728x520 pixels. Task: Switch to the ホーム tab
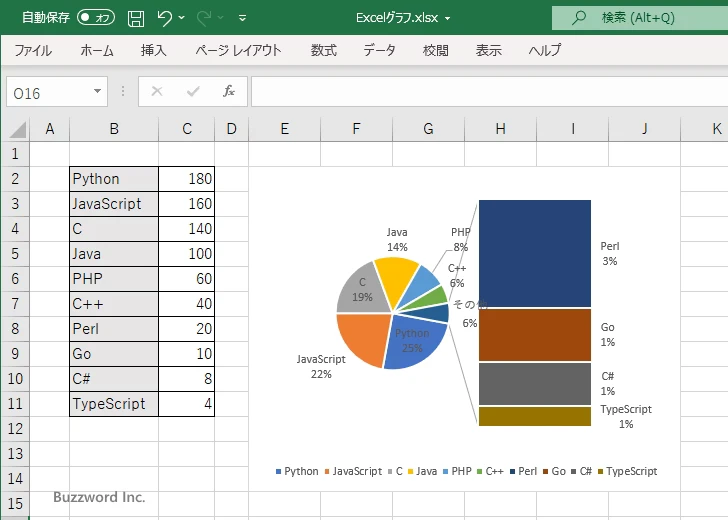[97, 50]
